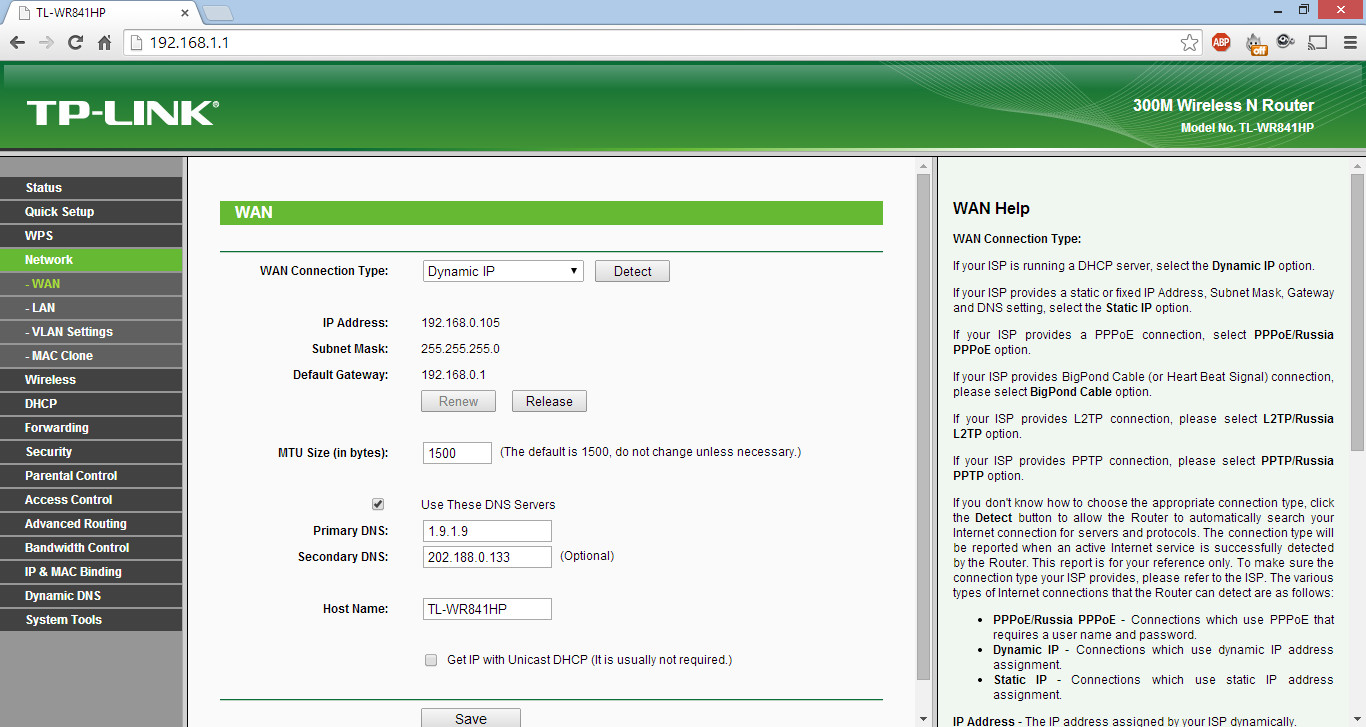Viewport: 1366px width, 727px height.
Task: Select the TL-WR841HP browser tab
Action: pyautogui.click(x=100, y=13)
